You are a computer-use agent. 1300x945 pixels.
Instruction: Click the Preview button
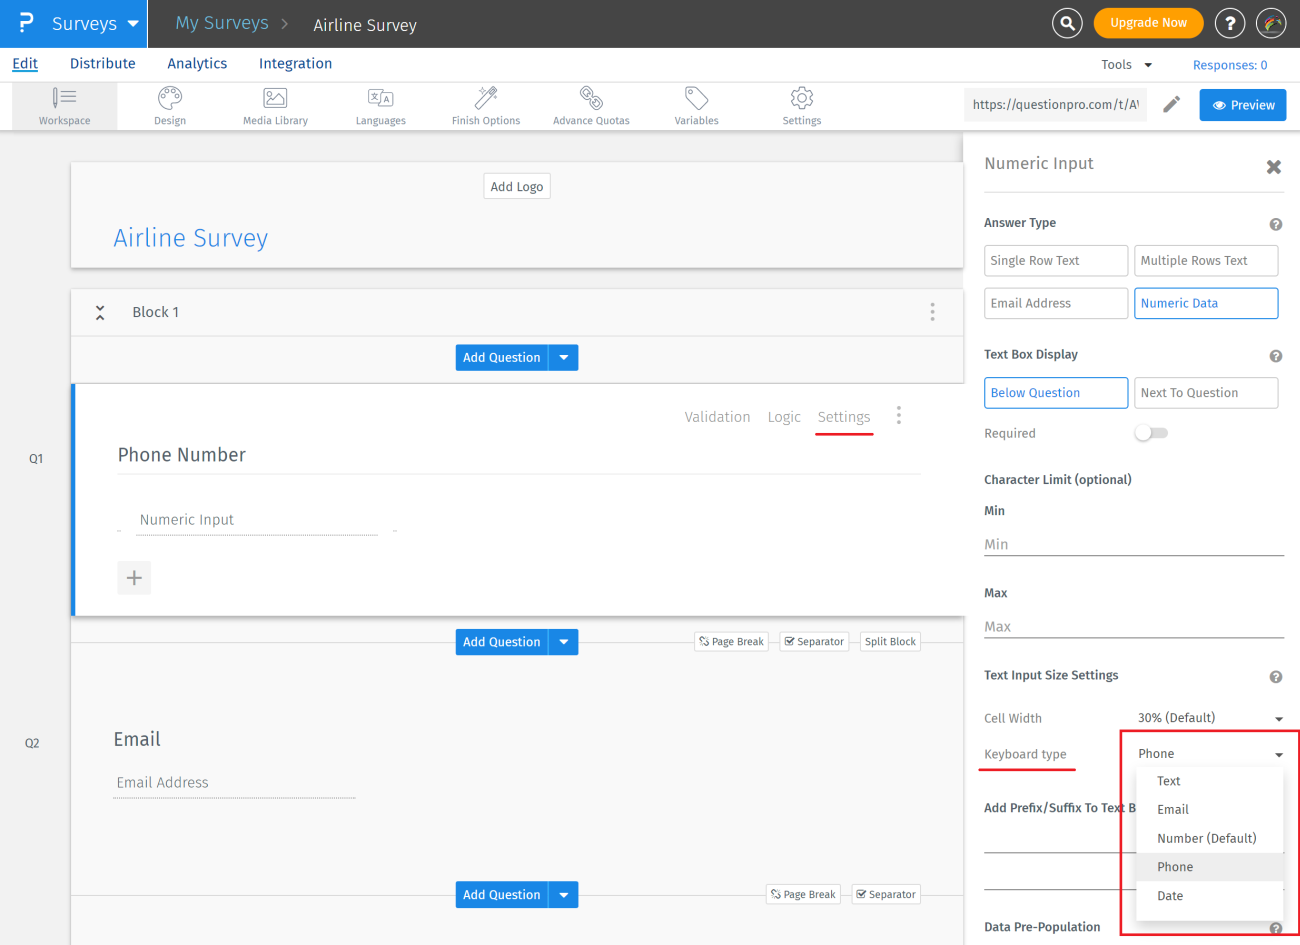(x=1243, y=105)
